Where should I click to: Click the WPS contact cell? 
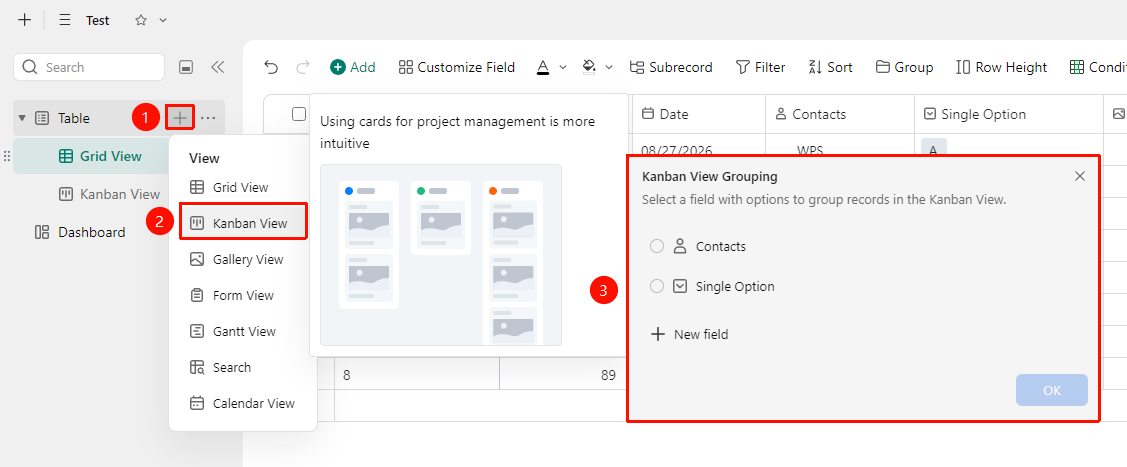pos(810,149)
